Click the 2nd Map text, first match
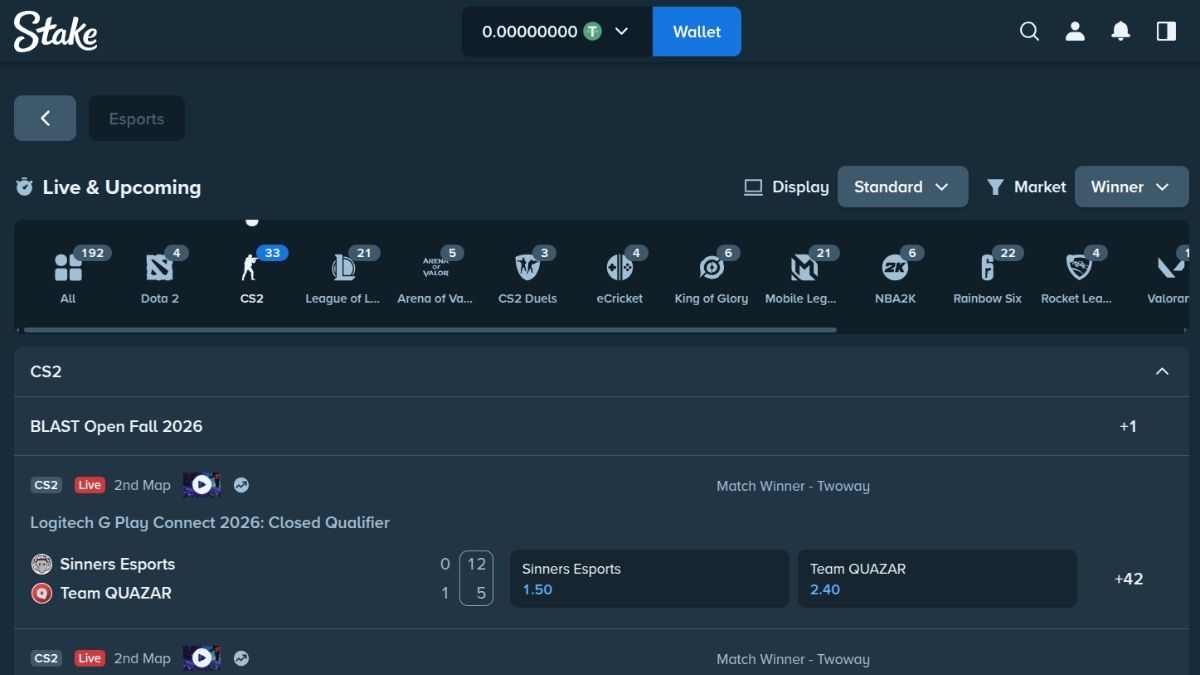Image resolution: width=1200 pixels, height=675 pixels. coord(142,485)
